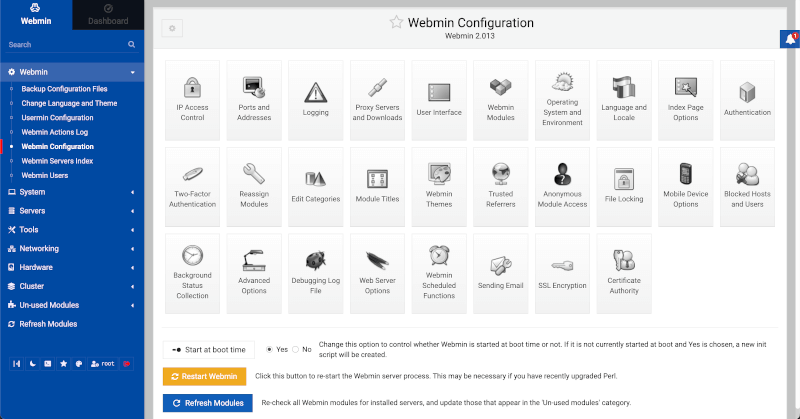Open Web Server Options

coord(378,274)
